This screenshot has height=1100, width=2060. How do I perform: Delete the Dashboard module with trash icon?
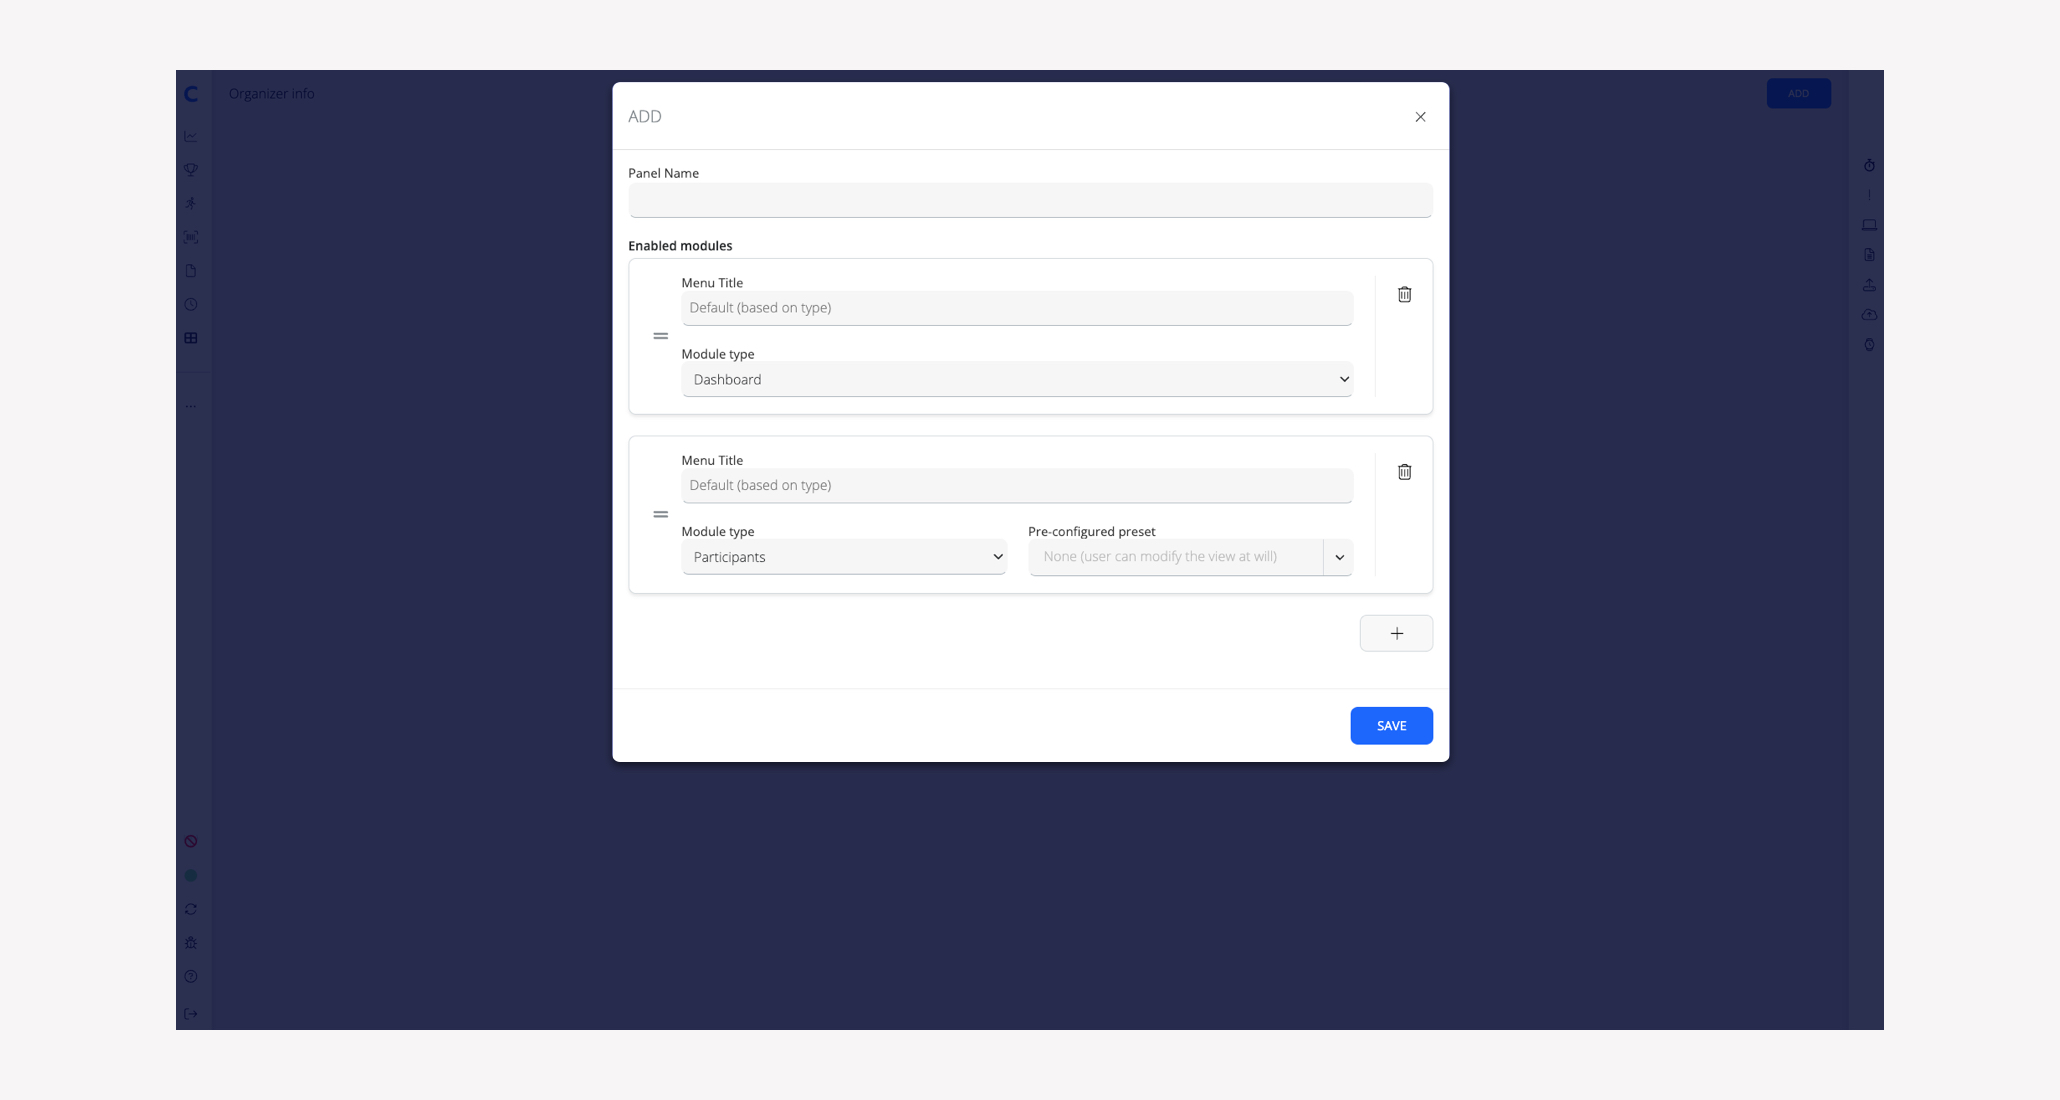[1404, 294]
